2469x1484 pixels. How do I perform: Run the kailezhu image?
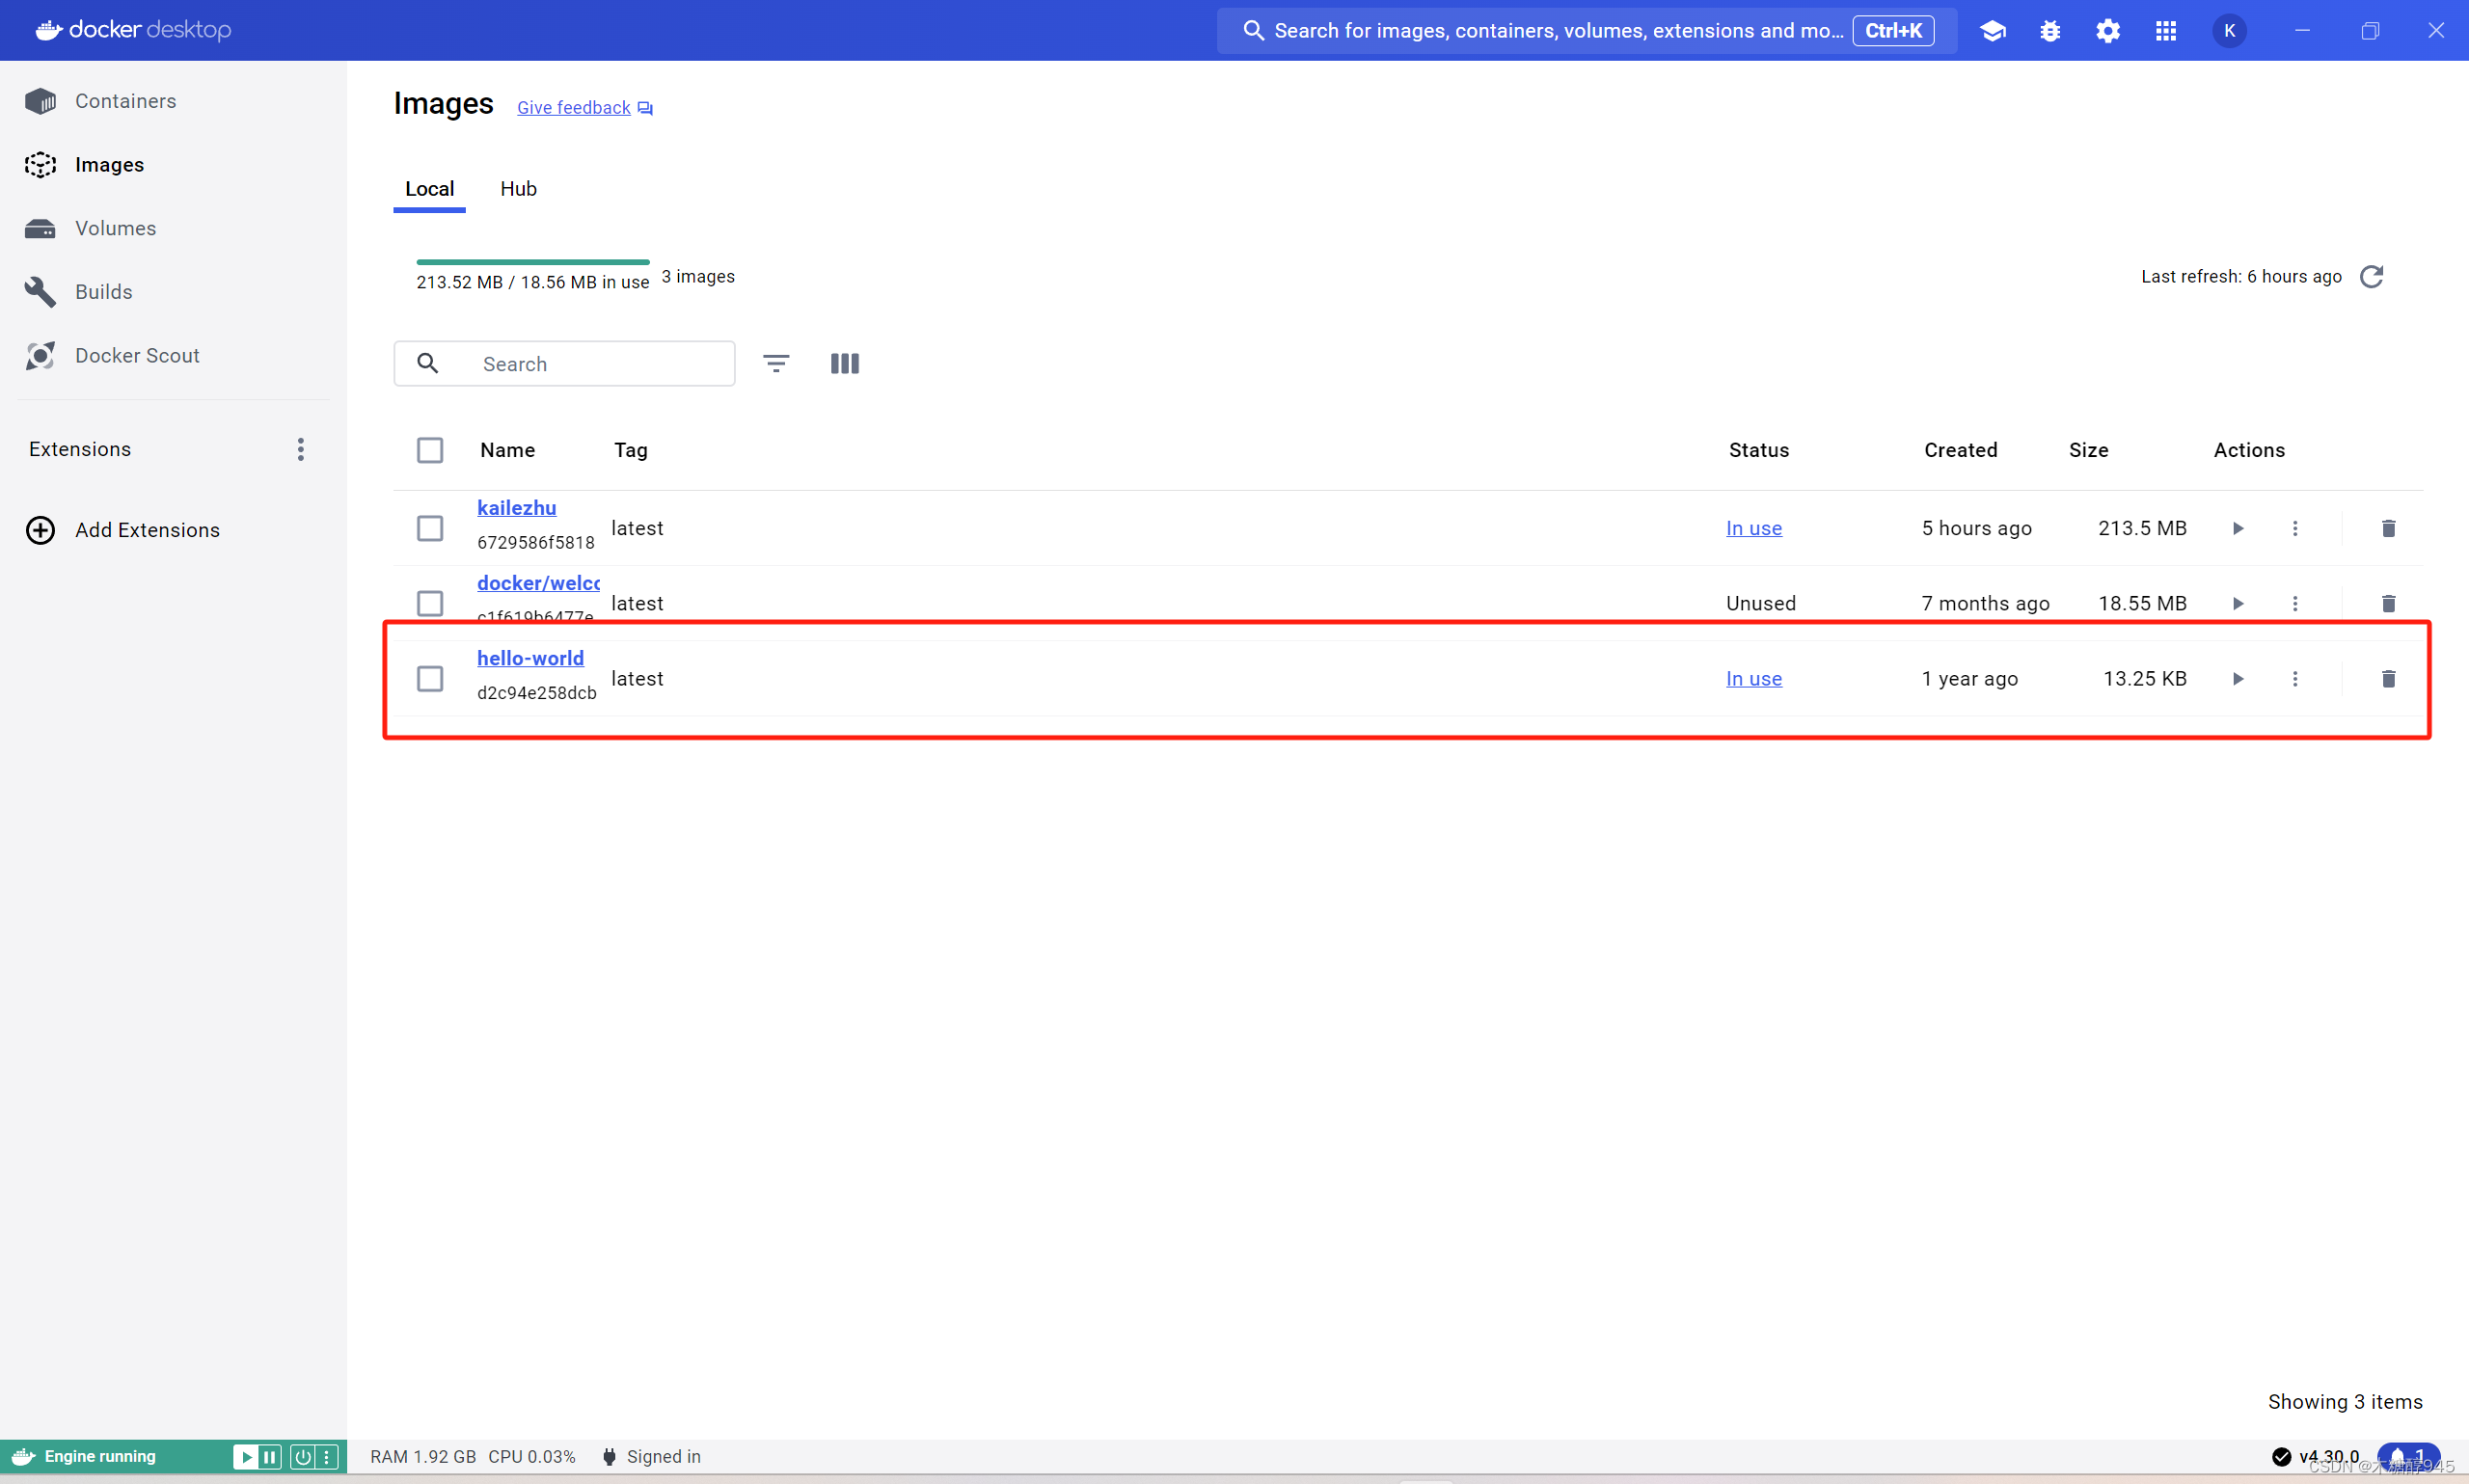click(2238, 528)
